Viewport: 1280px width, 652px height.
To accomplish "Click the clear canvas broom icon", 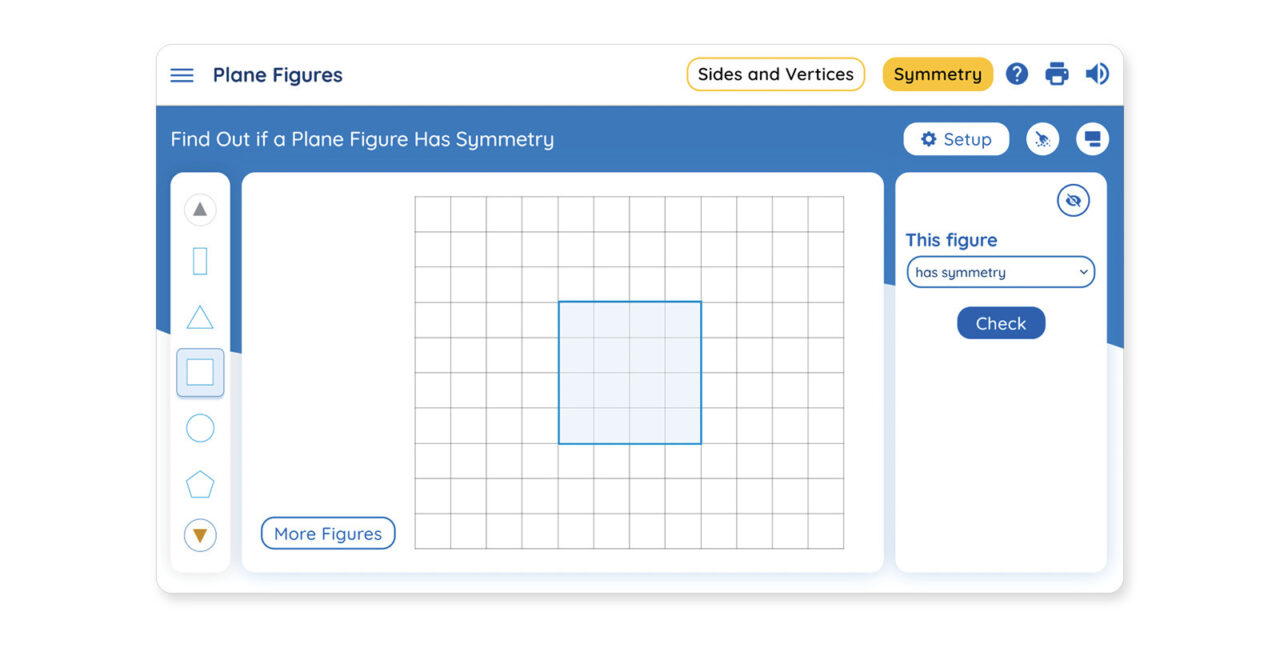I will (x=1042, y=139).
